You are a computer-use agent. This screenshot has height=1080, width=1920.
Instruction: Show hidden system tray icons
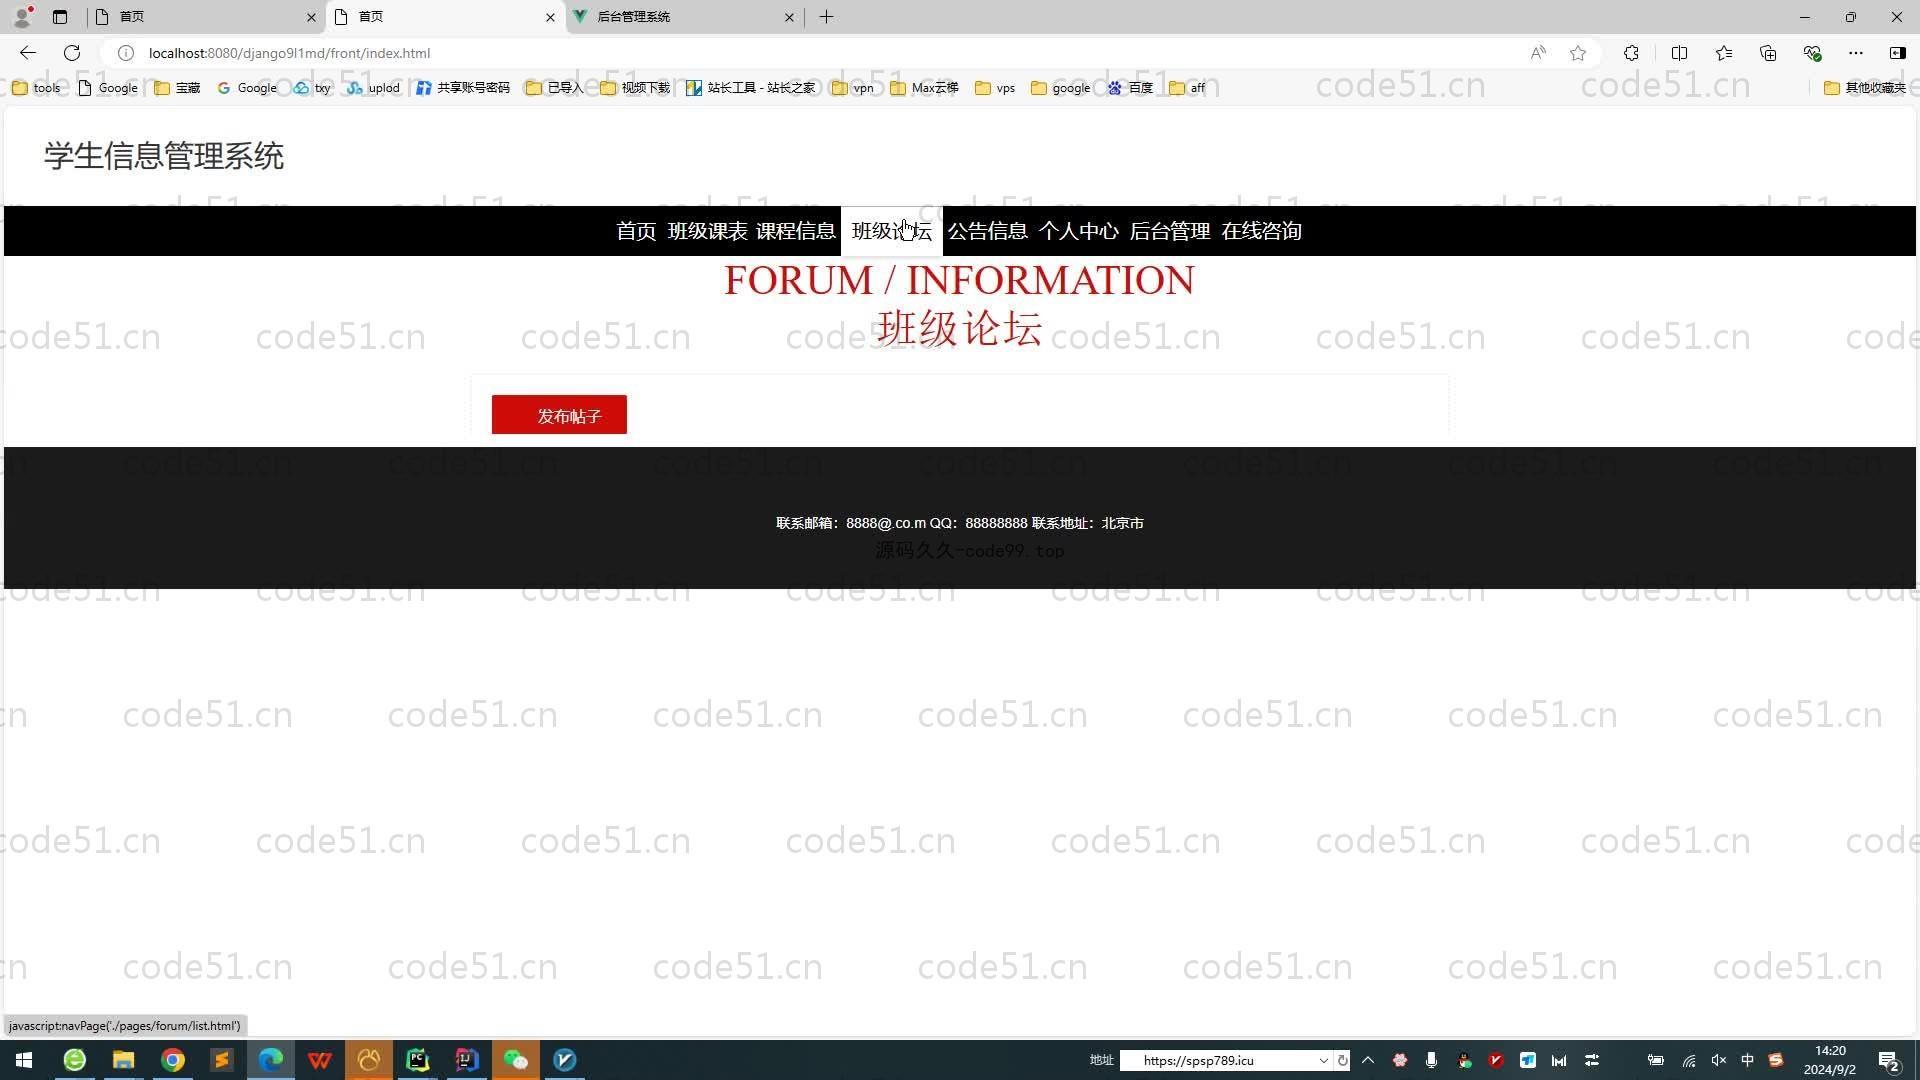pos(1368,1060)
